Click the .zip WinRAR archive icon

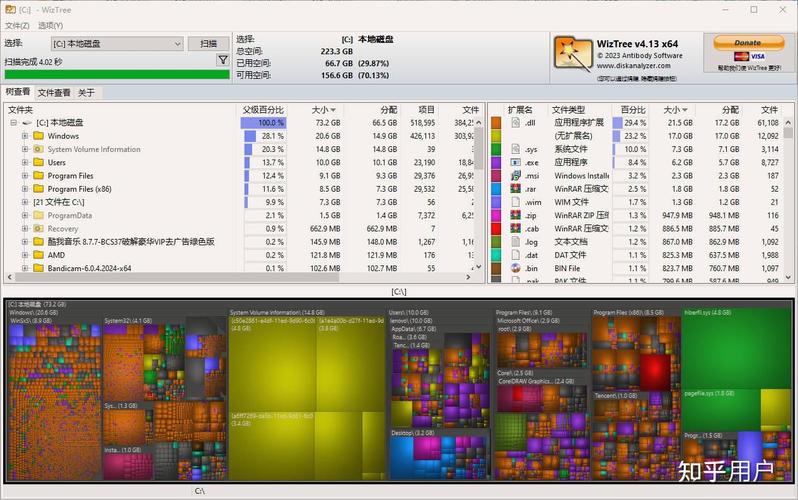(x=516, y=215)
